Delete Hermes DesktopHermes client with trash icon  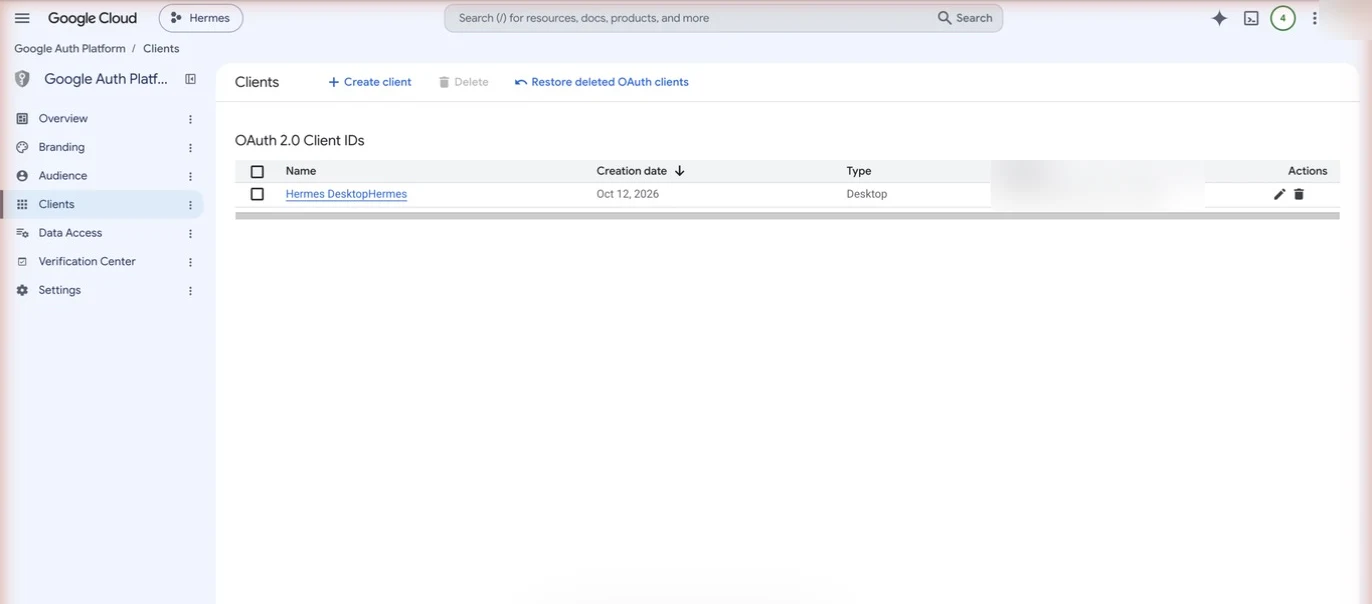(1299, 194)
